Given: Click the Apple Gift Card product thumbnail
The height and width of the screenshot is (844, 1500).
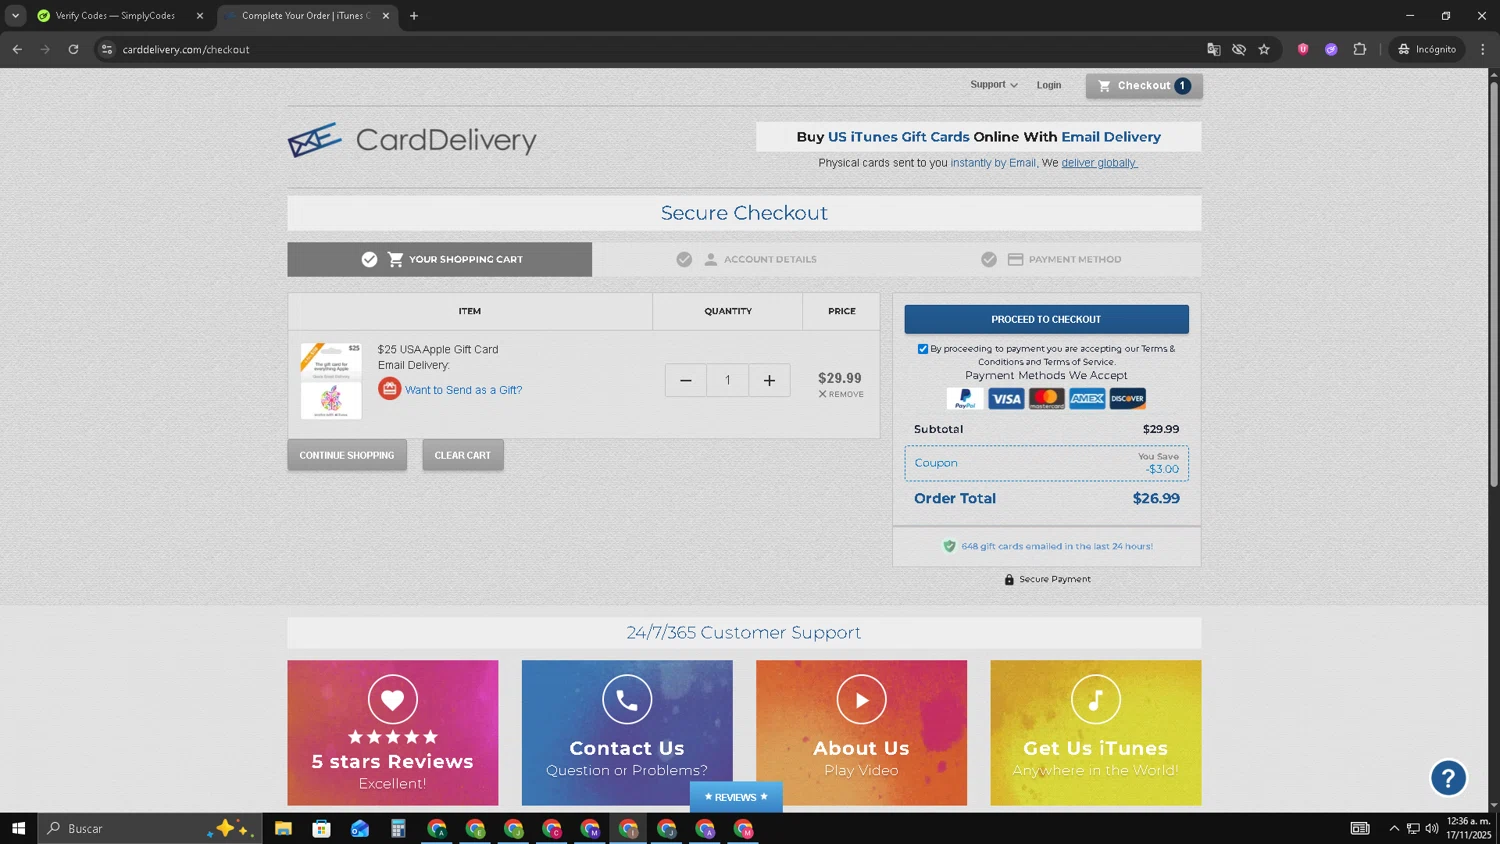Looking at the screenshot, I should (331, 381).
